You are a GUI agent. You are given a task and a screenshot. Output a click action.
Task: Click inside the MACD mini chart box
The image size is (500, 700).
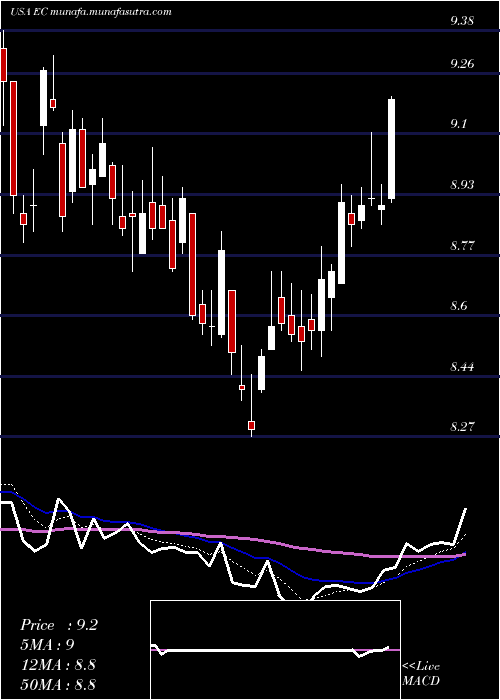click(x=275, y=650)
